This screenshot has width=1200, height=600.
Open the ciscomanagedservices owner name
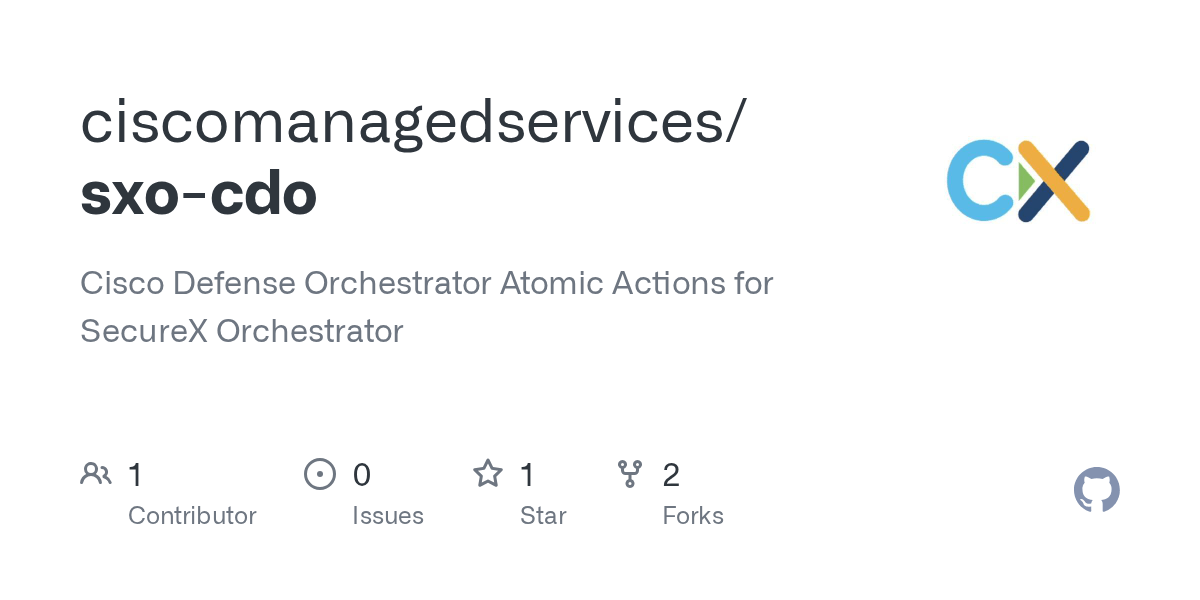(x=412, y=121)
